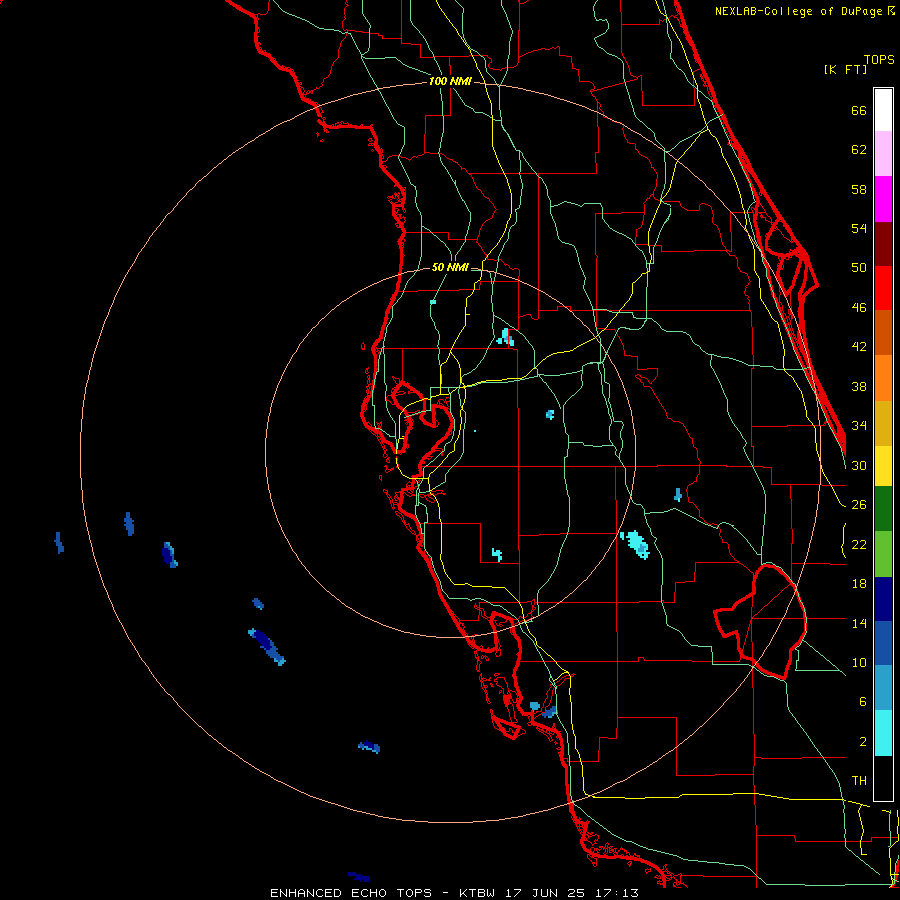Select the bright red legend swatch

pyautogui.click(x=883, y=288)
